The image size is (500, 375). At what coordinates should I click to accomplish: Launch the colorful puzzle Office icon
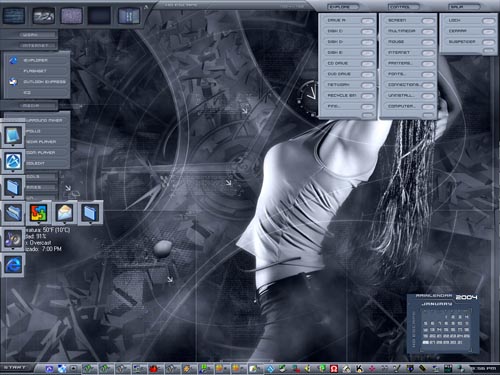[x=39, y=212]
